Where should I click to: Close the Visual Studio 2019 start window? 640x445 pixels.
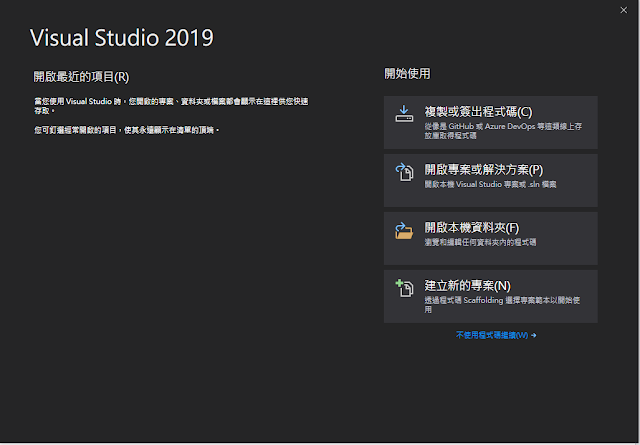(623, 10)
